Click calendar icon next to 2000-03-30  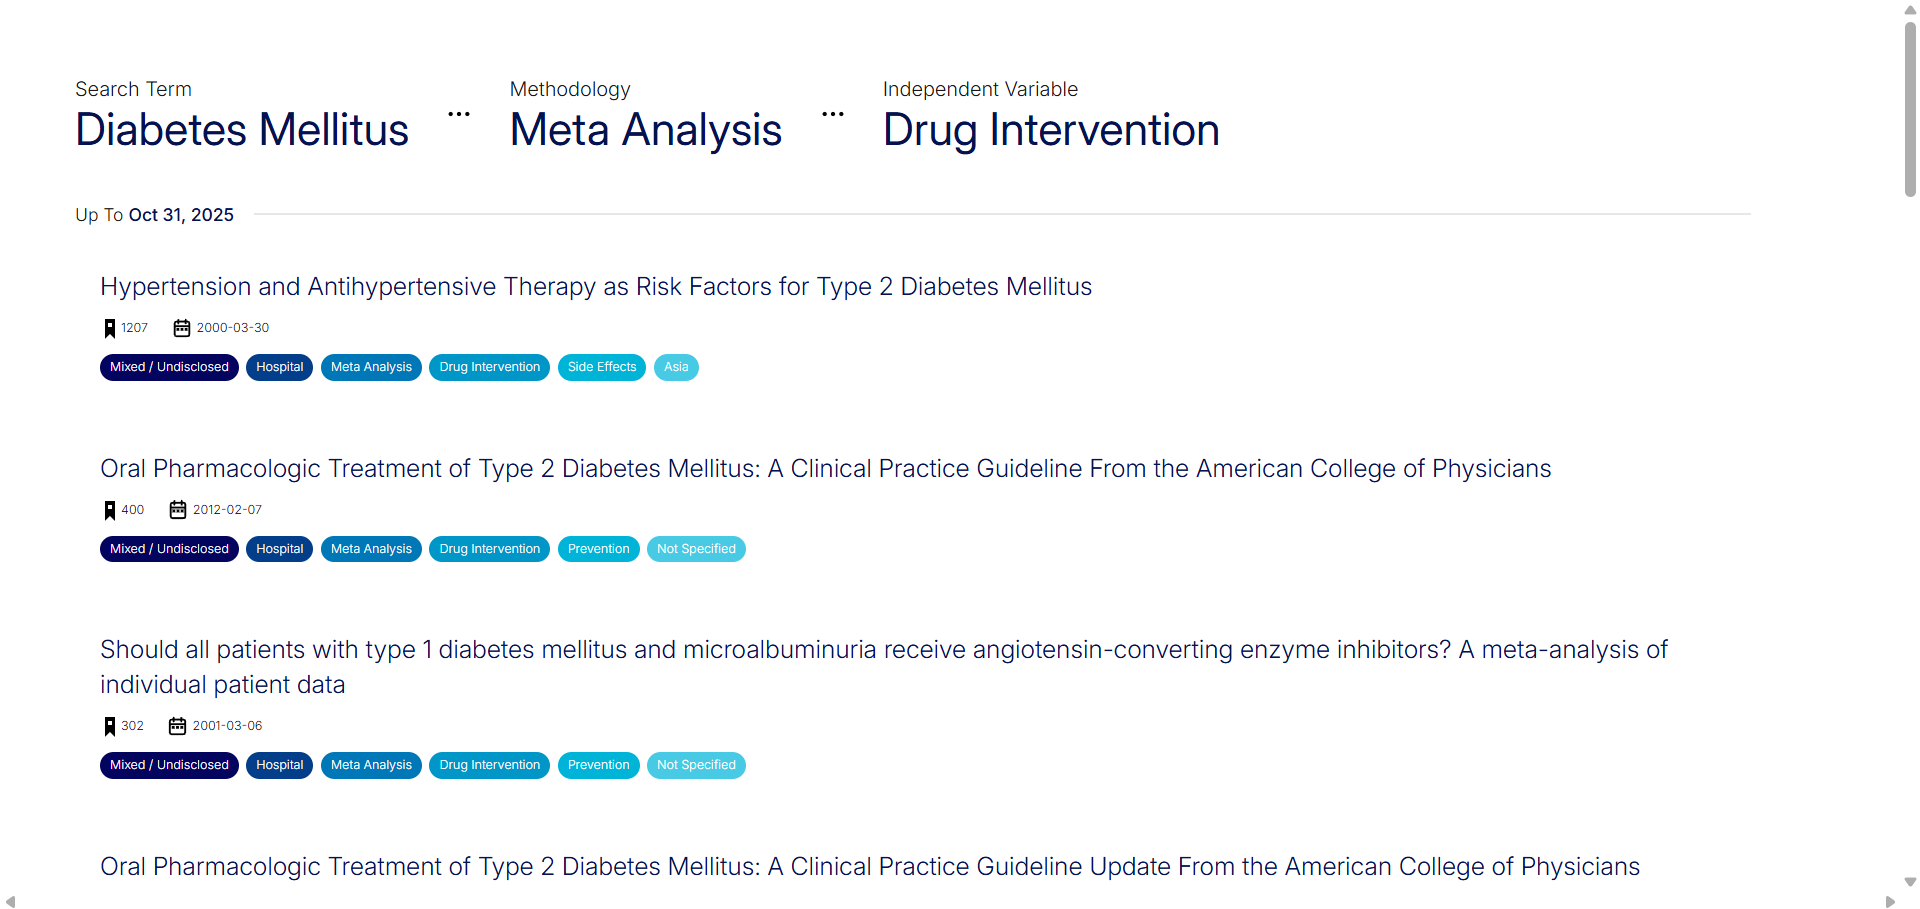coord(182,328)
